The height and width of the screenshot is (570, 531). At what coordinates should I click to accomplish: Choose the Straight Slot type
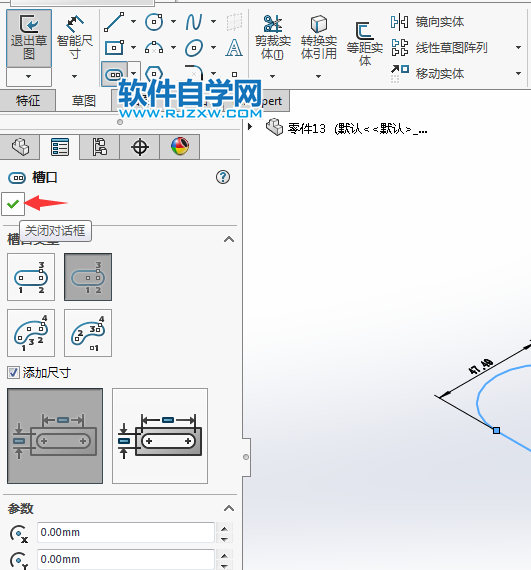(31, 277)
